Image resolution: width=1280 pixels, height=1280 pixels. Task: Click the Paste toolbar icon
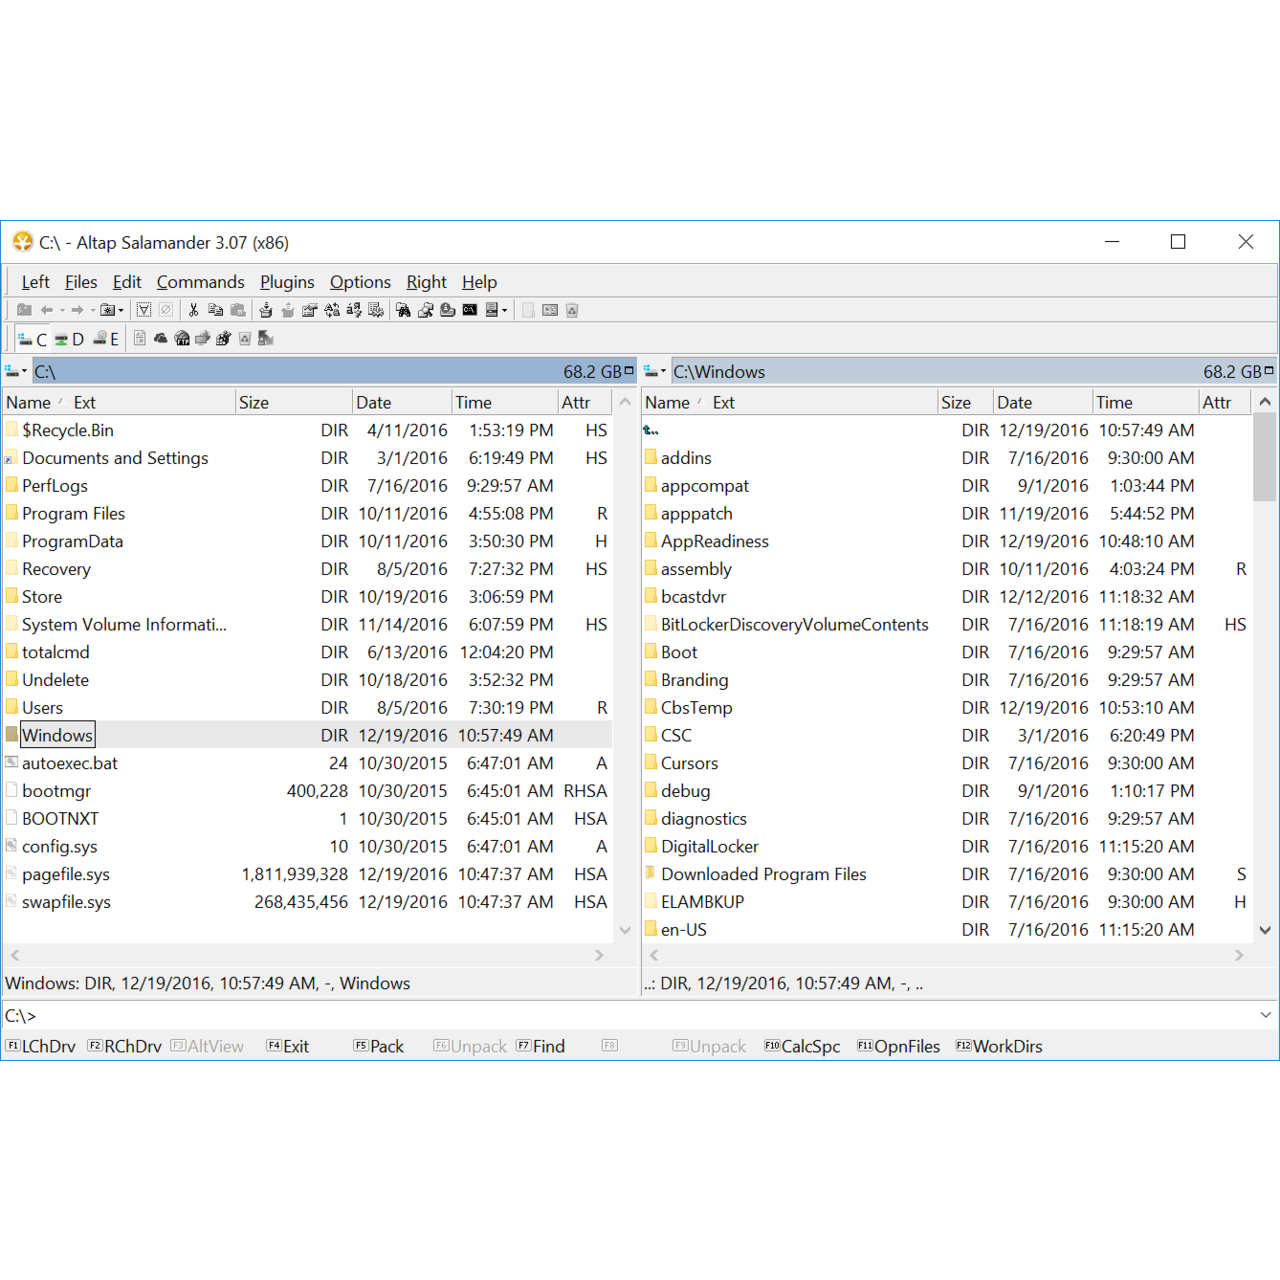(238, 310)
